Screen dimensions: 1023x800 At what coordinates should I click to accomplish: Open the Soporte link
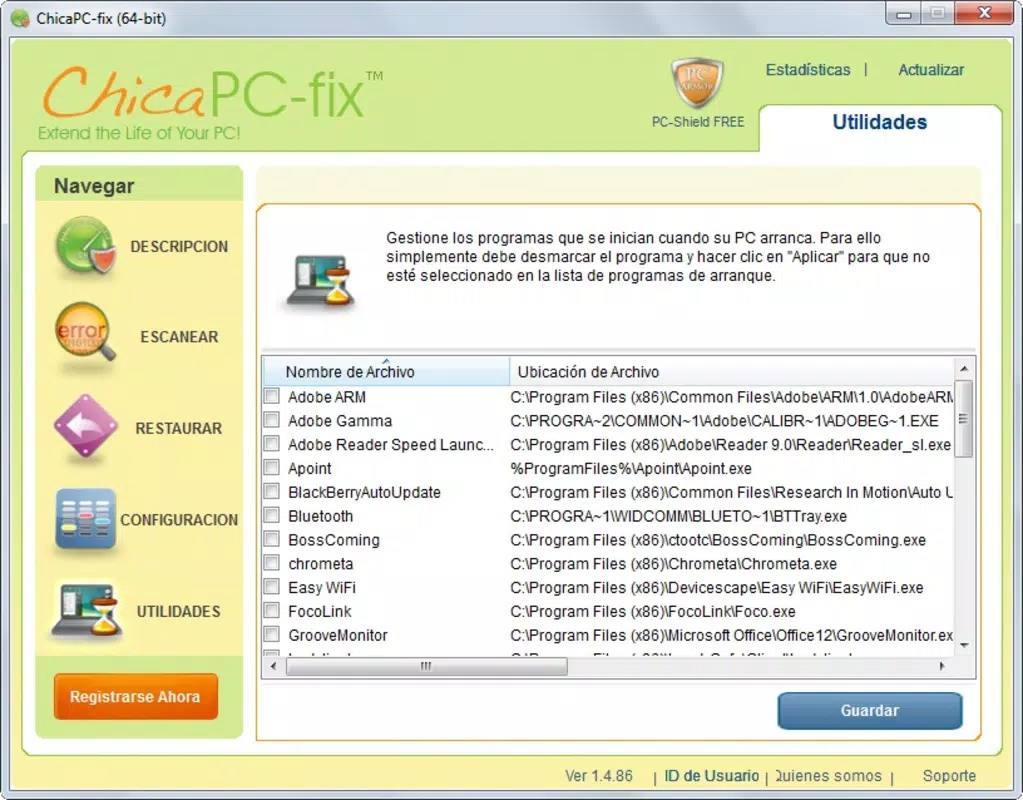click(x=949, y=776)
